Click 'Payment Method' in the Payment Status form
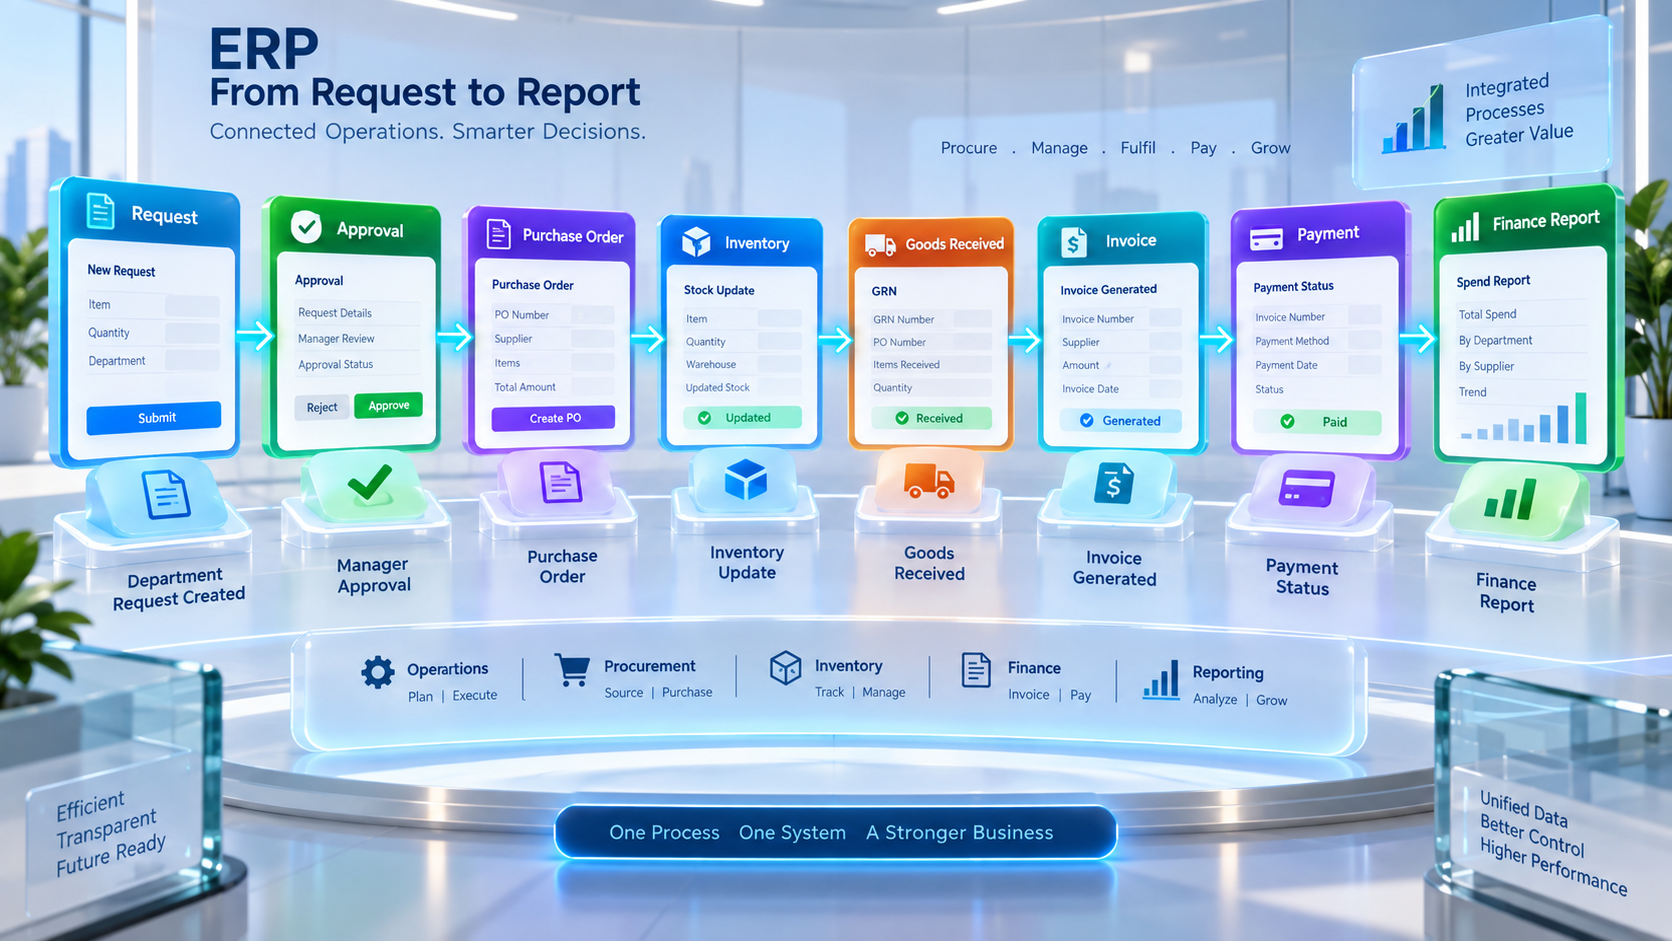Screen dimensions: 1672x941 pos(1292,341)
